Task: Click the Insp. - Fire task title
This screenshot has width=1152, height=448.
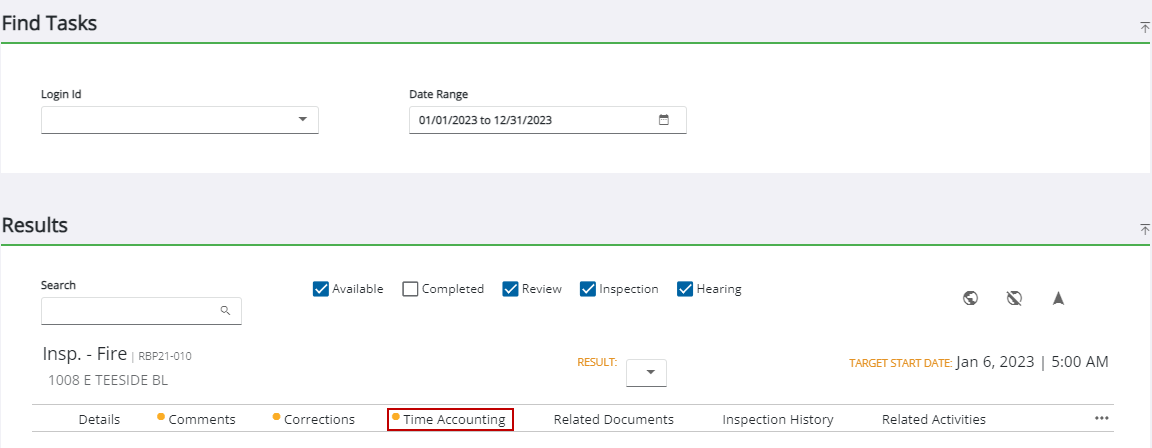Action: pyautogui.click(x=84, y=355)
